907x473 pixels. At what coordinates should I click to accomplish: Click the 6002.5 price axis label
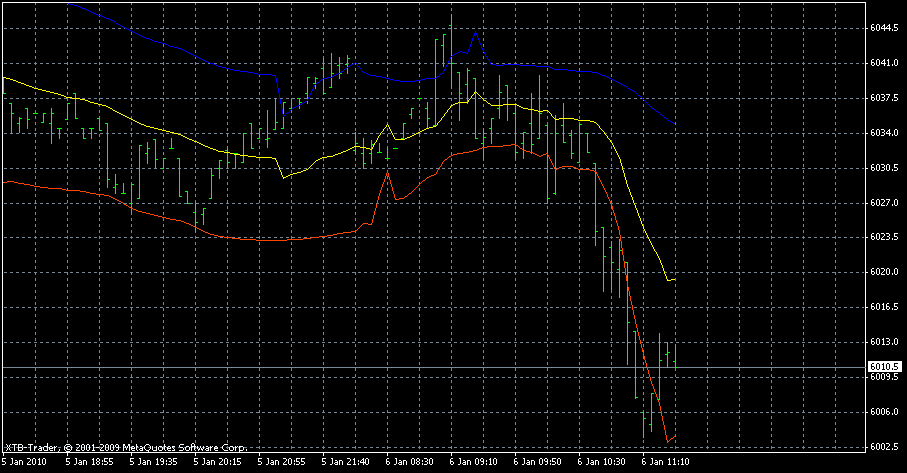click(x=883, y=447)
